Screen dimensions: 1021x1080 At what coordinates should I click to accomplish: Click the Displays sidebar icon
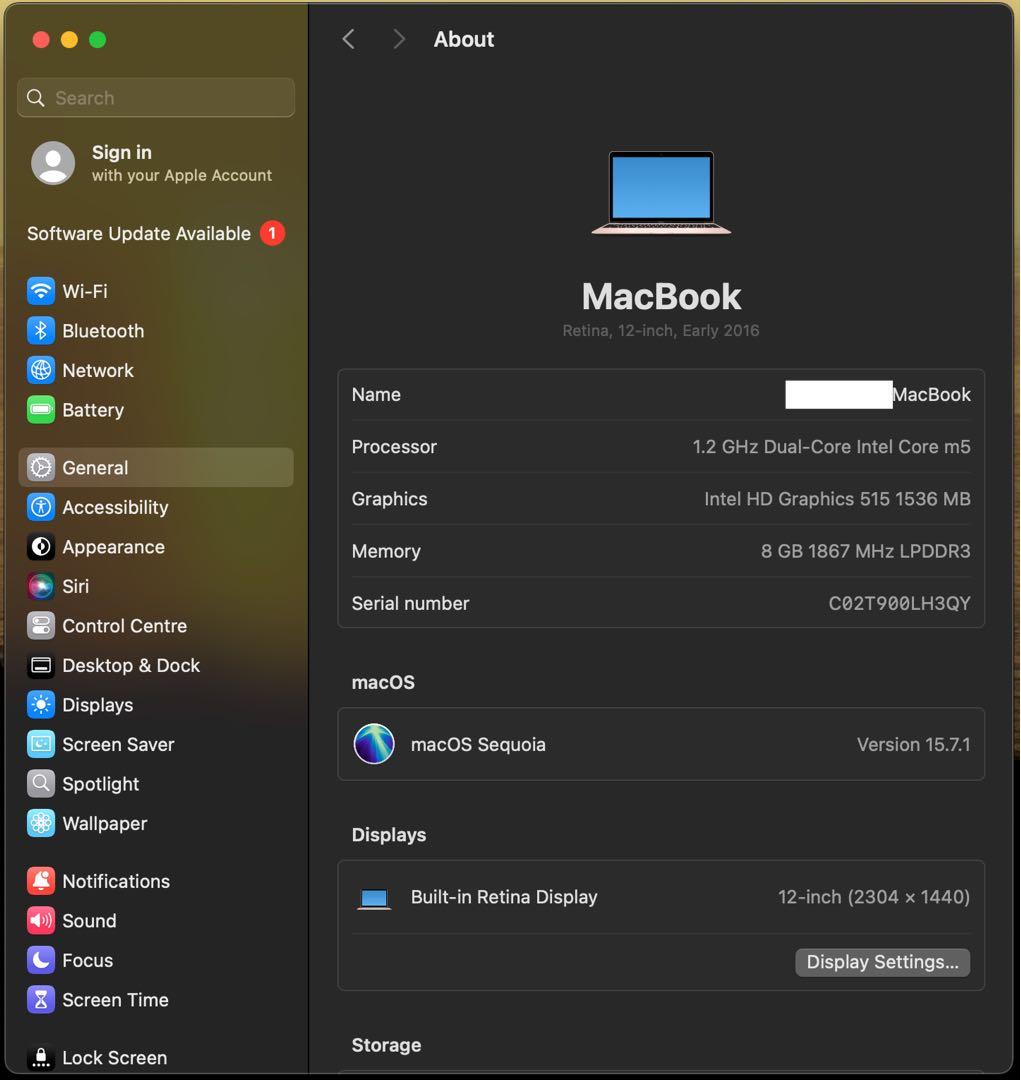coord(40,705)
